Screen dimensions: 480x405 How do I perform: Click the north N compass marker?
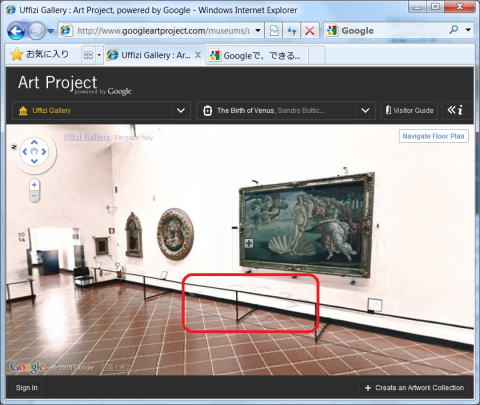[14, 147]
